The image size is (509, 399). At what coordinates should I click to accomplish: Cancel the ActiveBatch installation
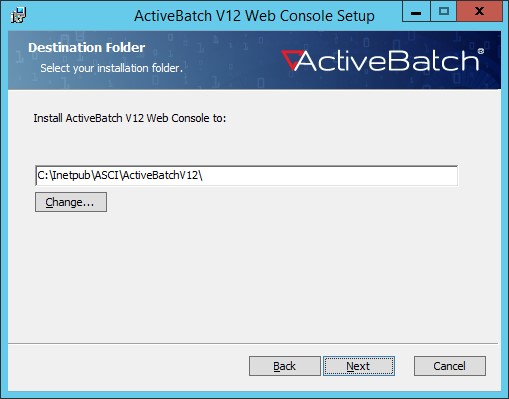coord(450,366)
